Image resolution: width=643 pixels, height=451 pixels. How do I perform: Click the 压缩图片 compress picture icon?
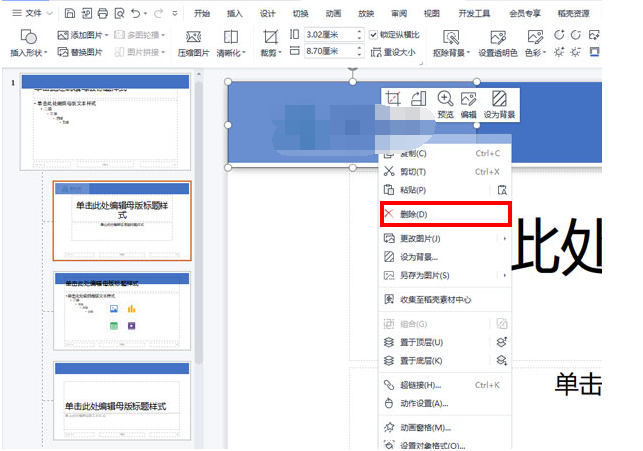coord(193,37)
